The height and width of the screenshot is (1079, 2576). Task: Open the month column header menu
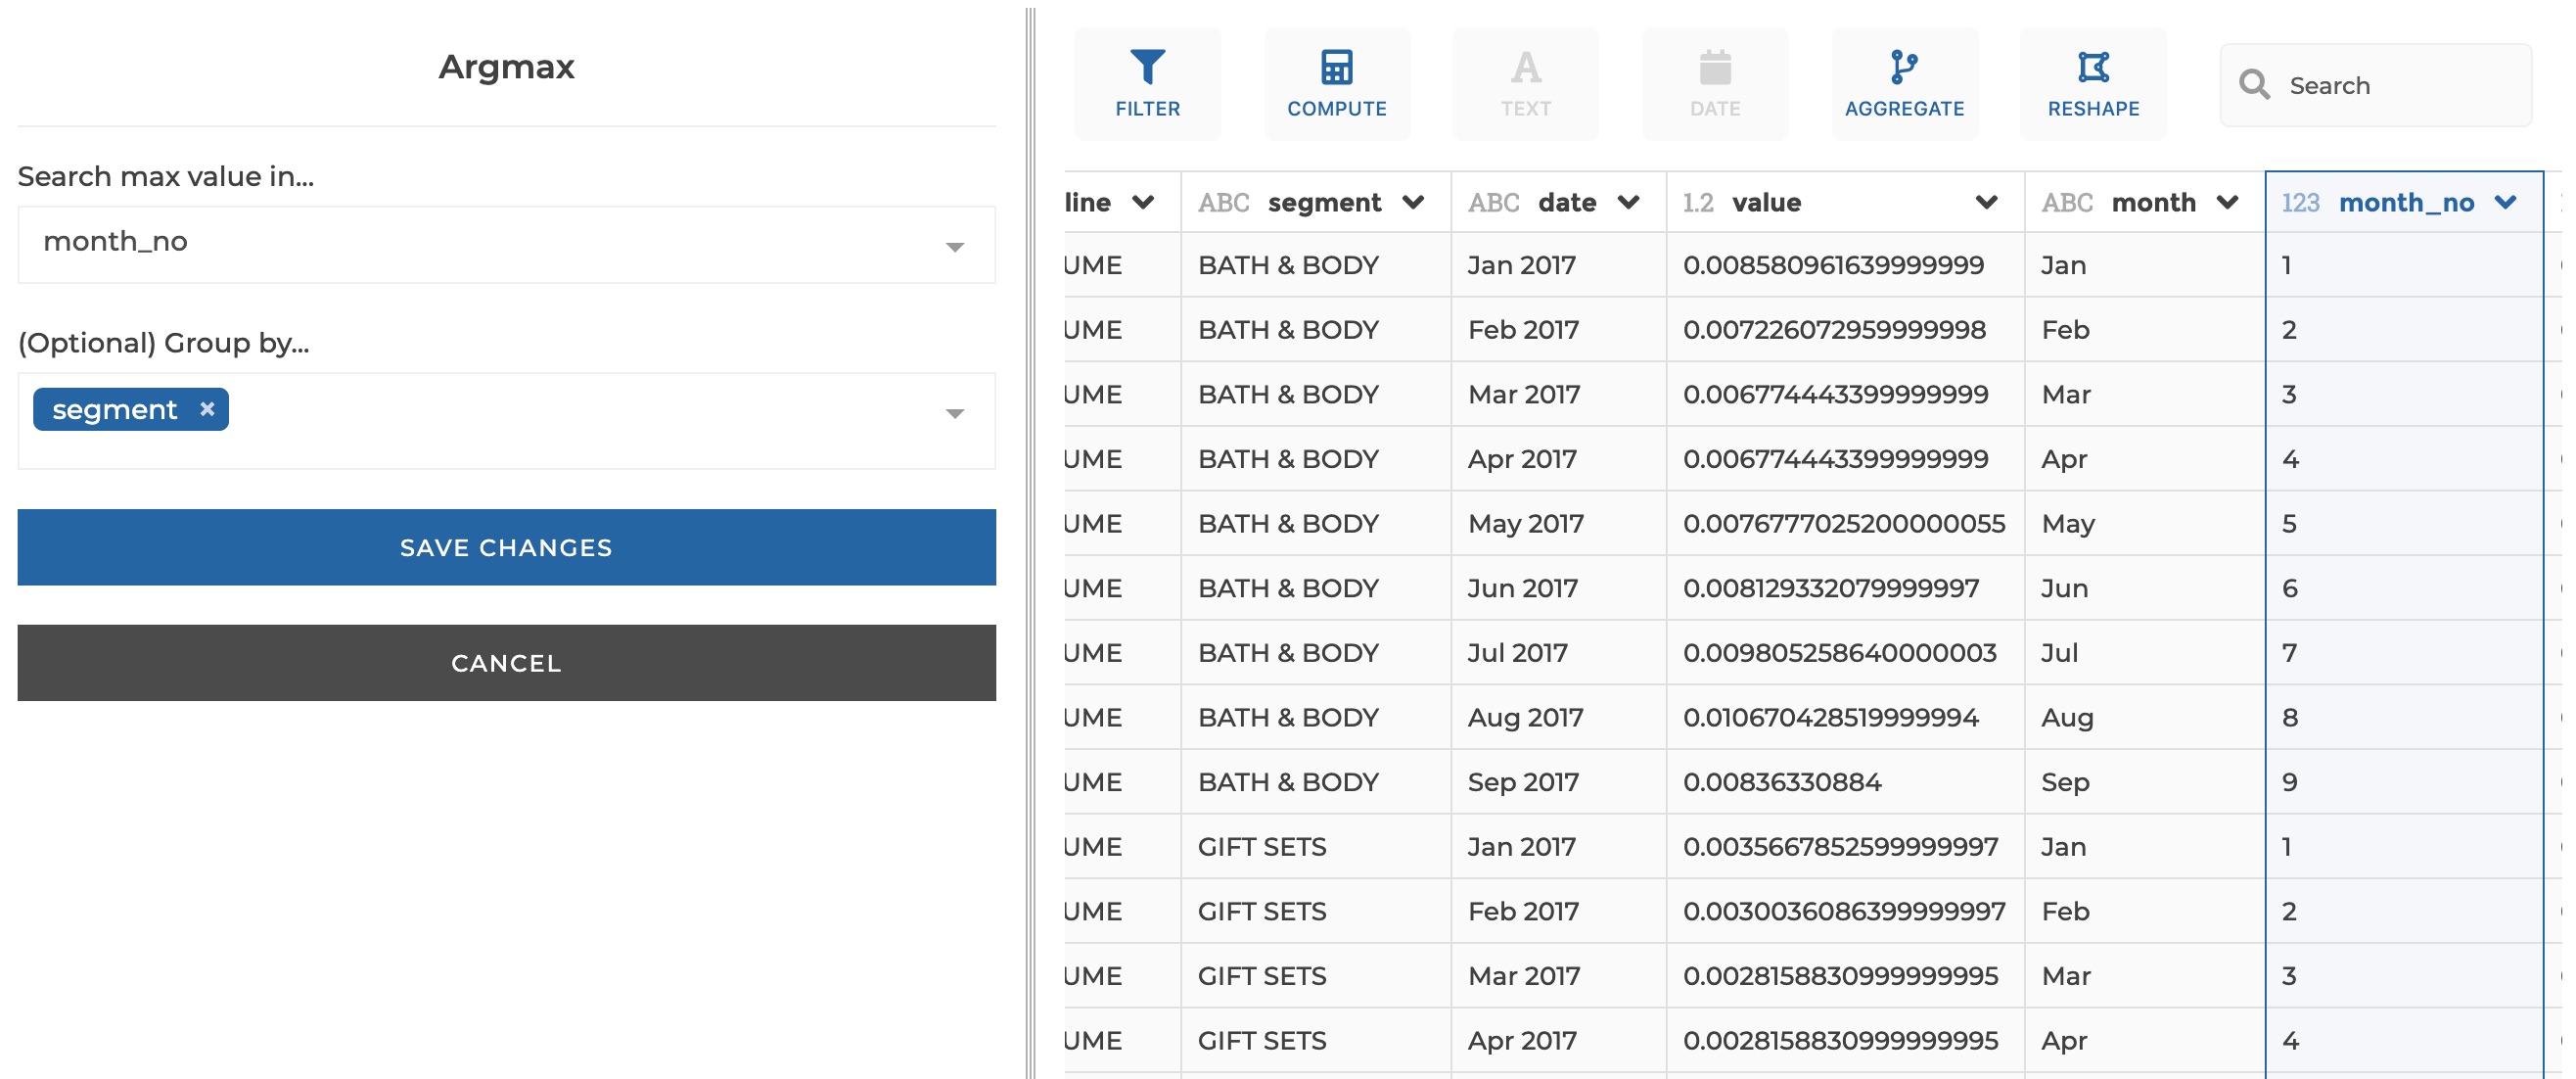click(2226, 203)
